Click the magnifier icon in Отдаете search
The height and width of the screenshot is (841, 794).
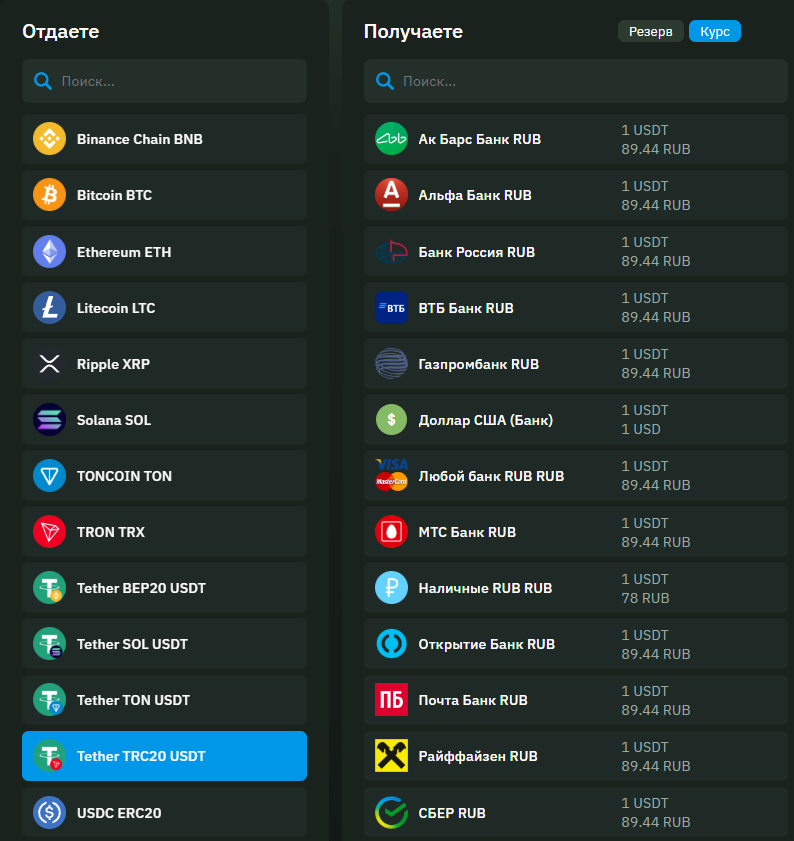coord(43,82)
